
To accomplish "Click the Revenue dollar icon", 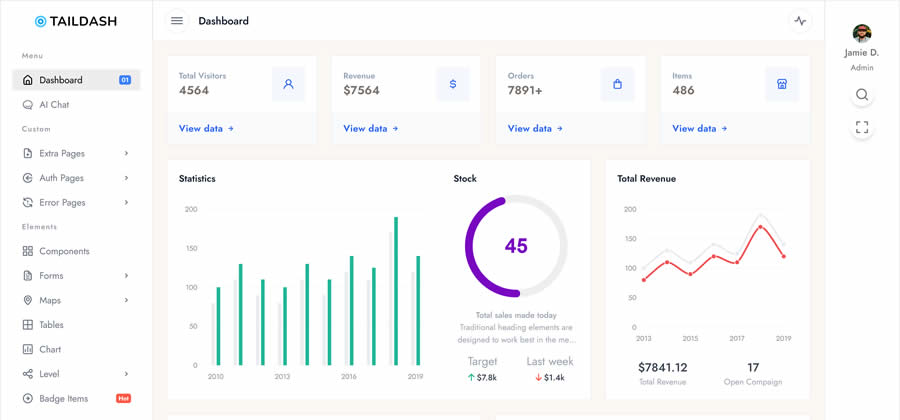I will coord(453,84).
